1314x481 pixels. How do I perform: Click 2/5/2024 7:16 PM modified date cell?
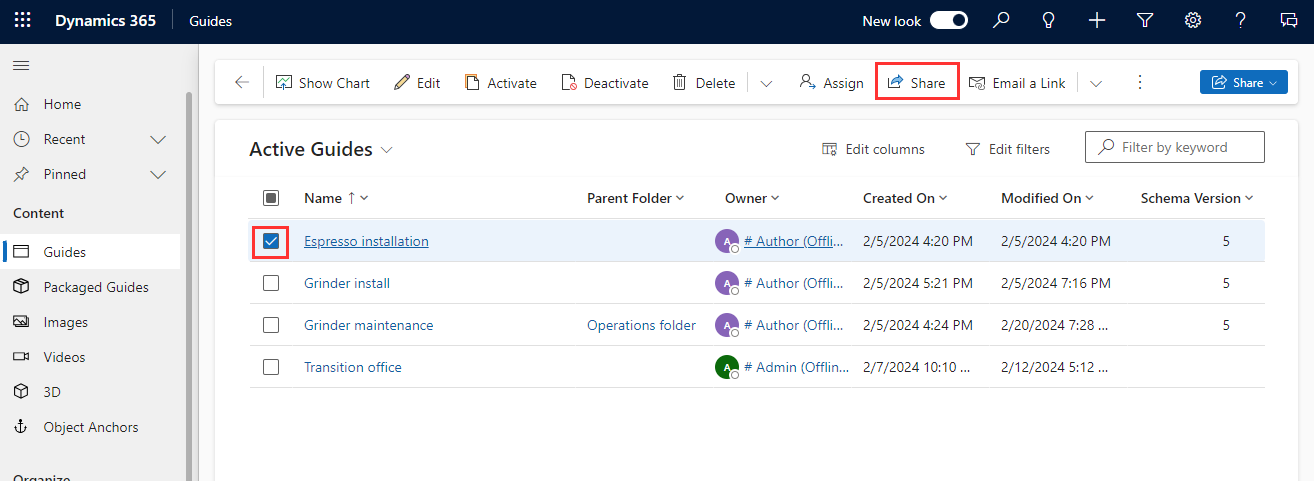click(x=1056, y=283)
